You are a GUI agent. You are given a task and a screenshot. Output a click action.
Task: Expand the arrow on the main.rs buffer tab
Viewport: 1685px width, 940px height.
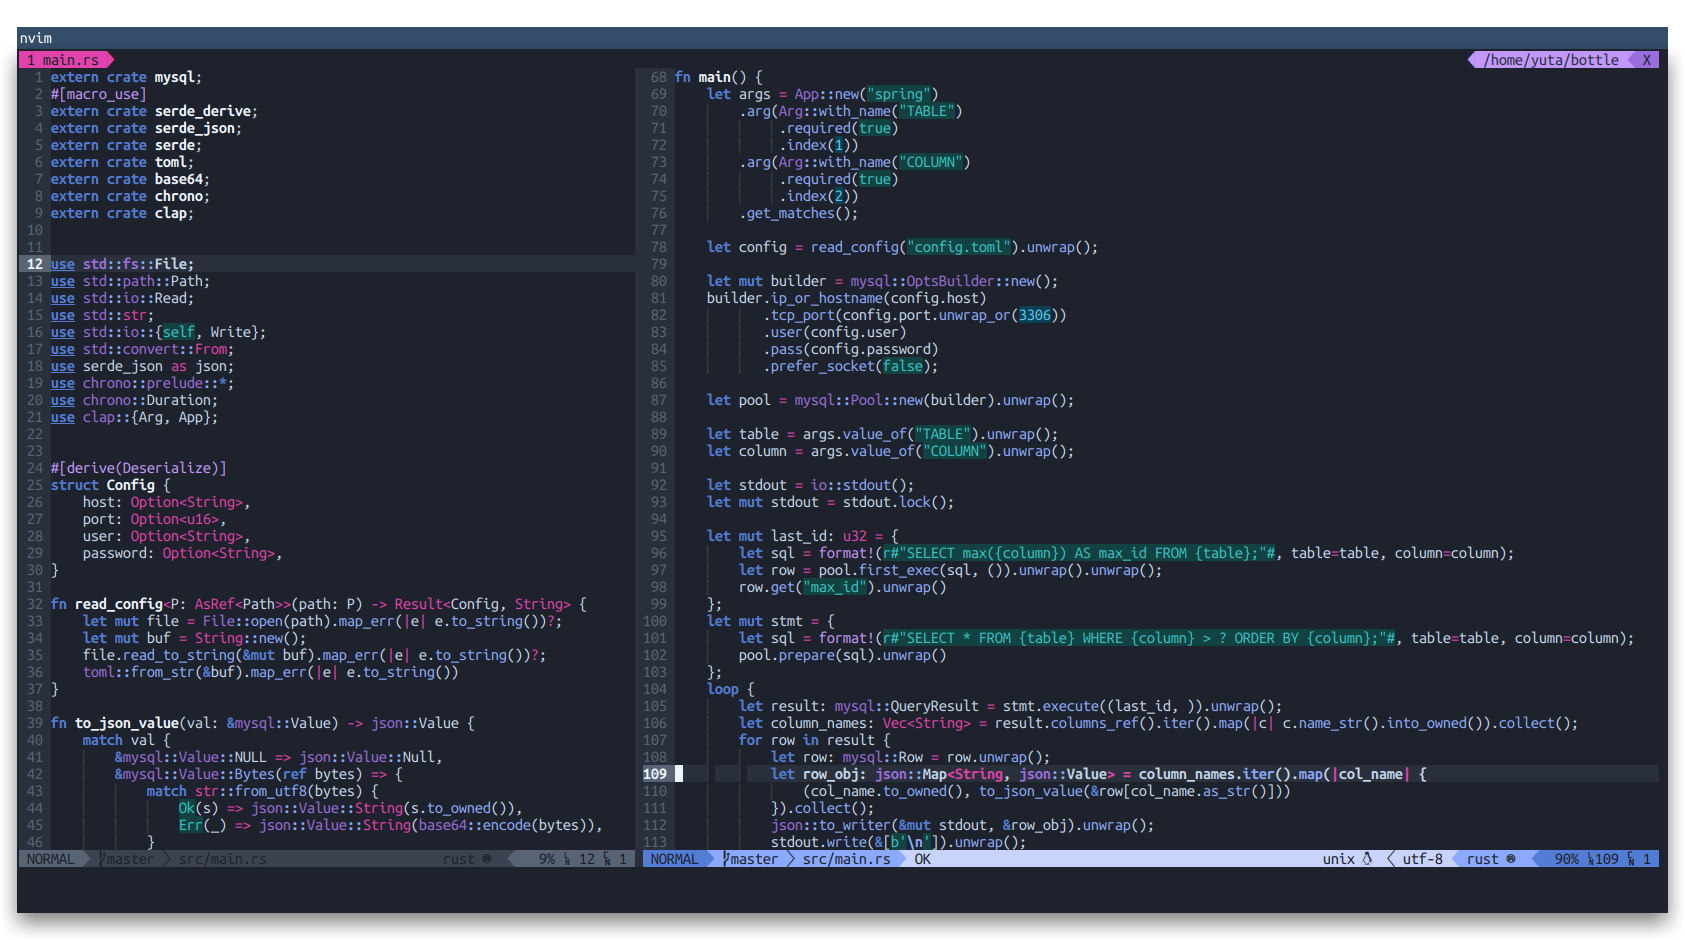coord(110,59)
